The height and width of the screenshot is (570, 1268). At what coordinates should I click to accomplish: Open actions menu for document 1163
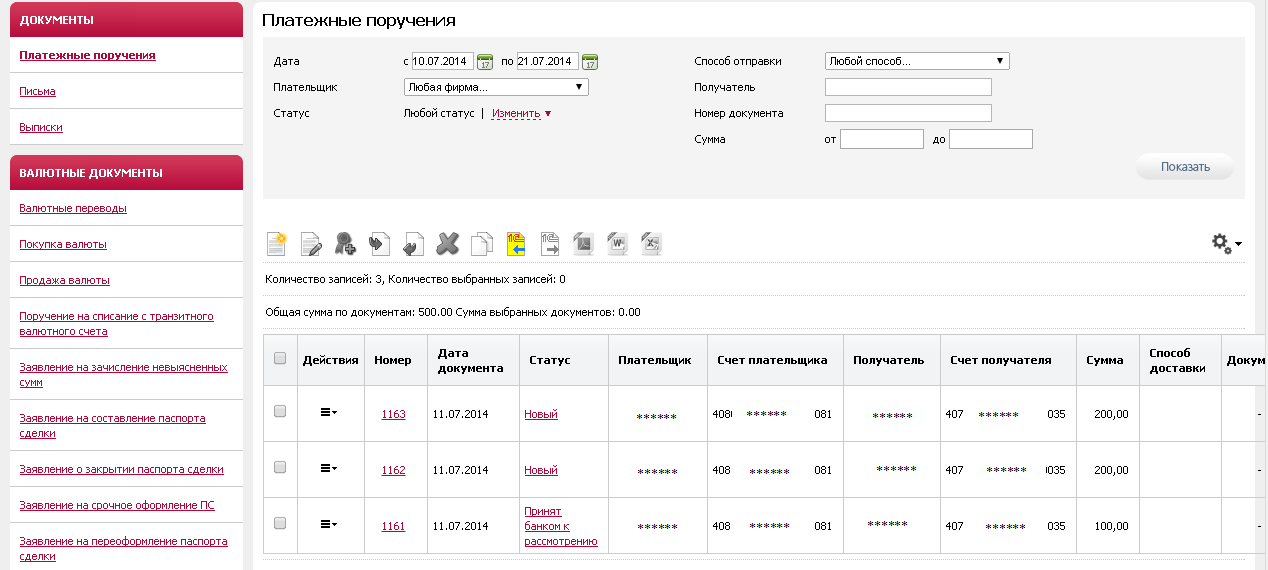328,412
